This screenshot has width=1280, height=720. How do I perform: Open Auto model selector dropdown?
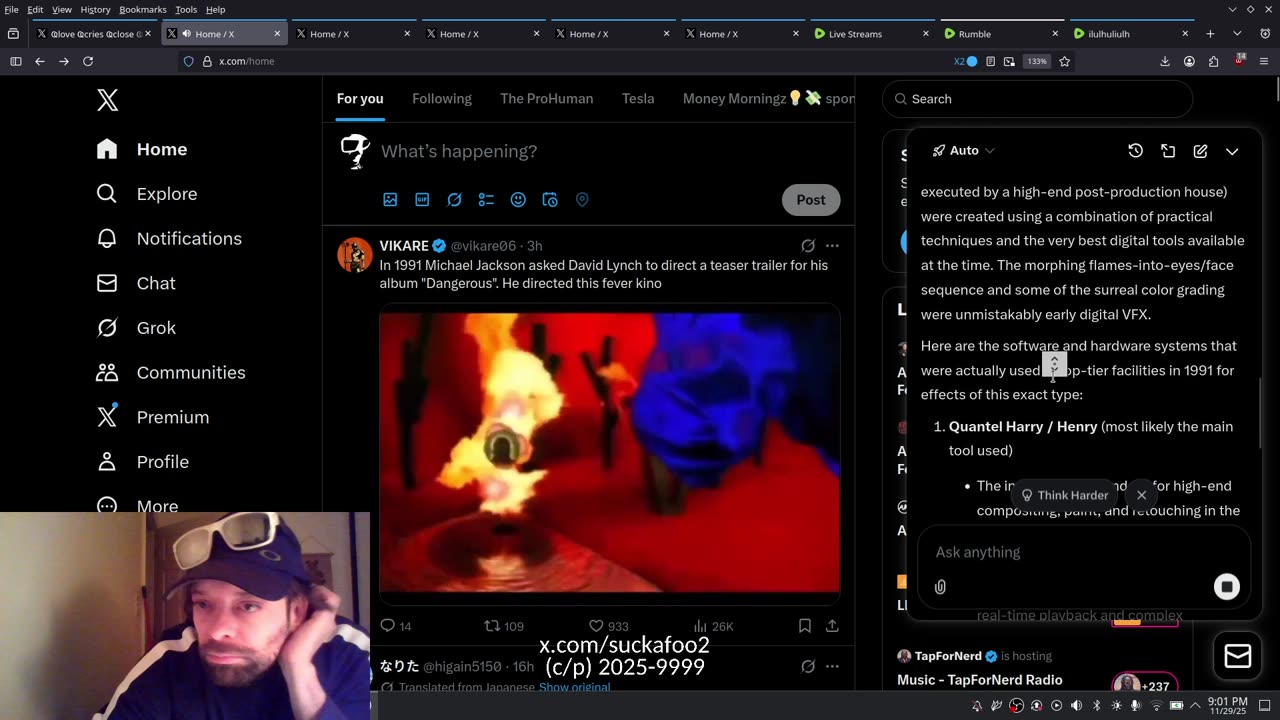pyautogui.click(x=964, y=150)
